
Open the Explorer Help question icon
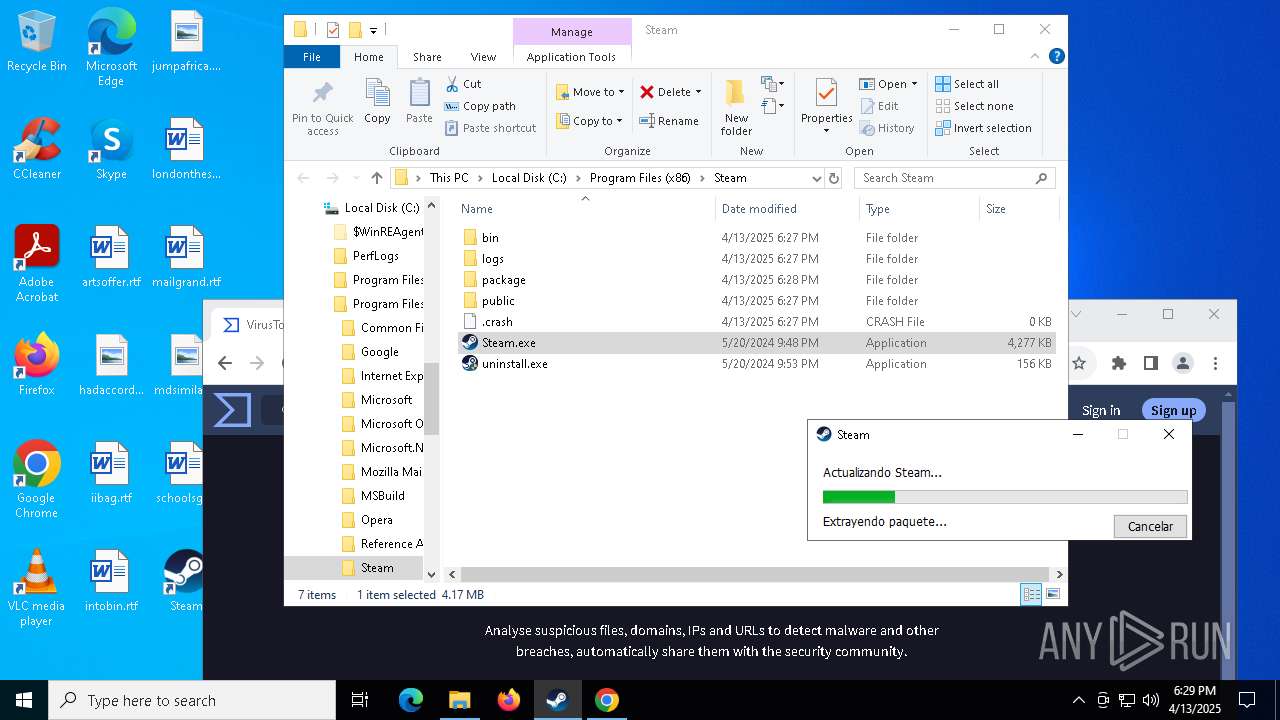point(1056,57)
